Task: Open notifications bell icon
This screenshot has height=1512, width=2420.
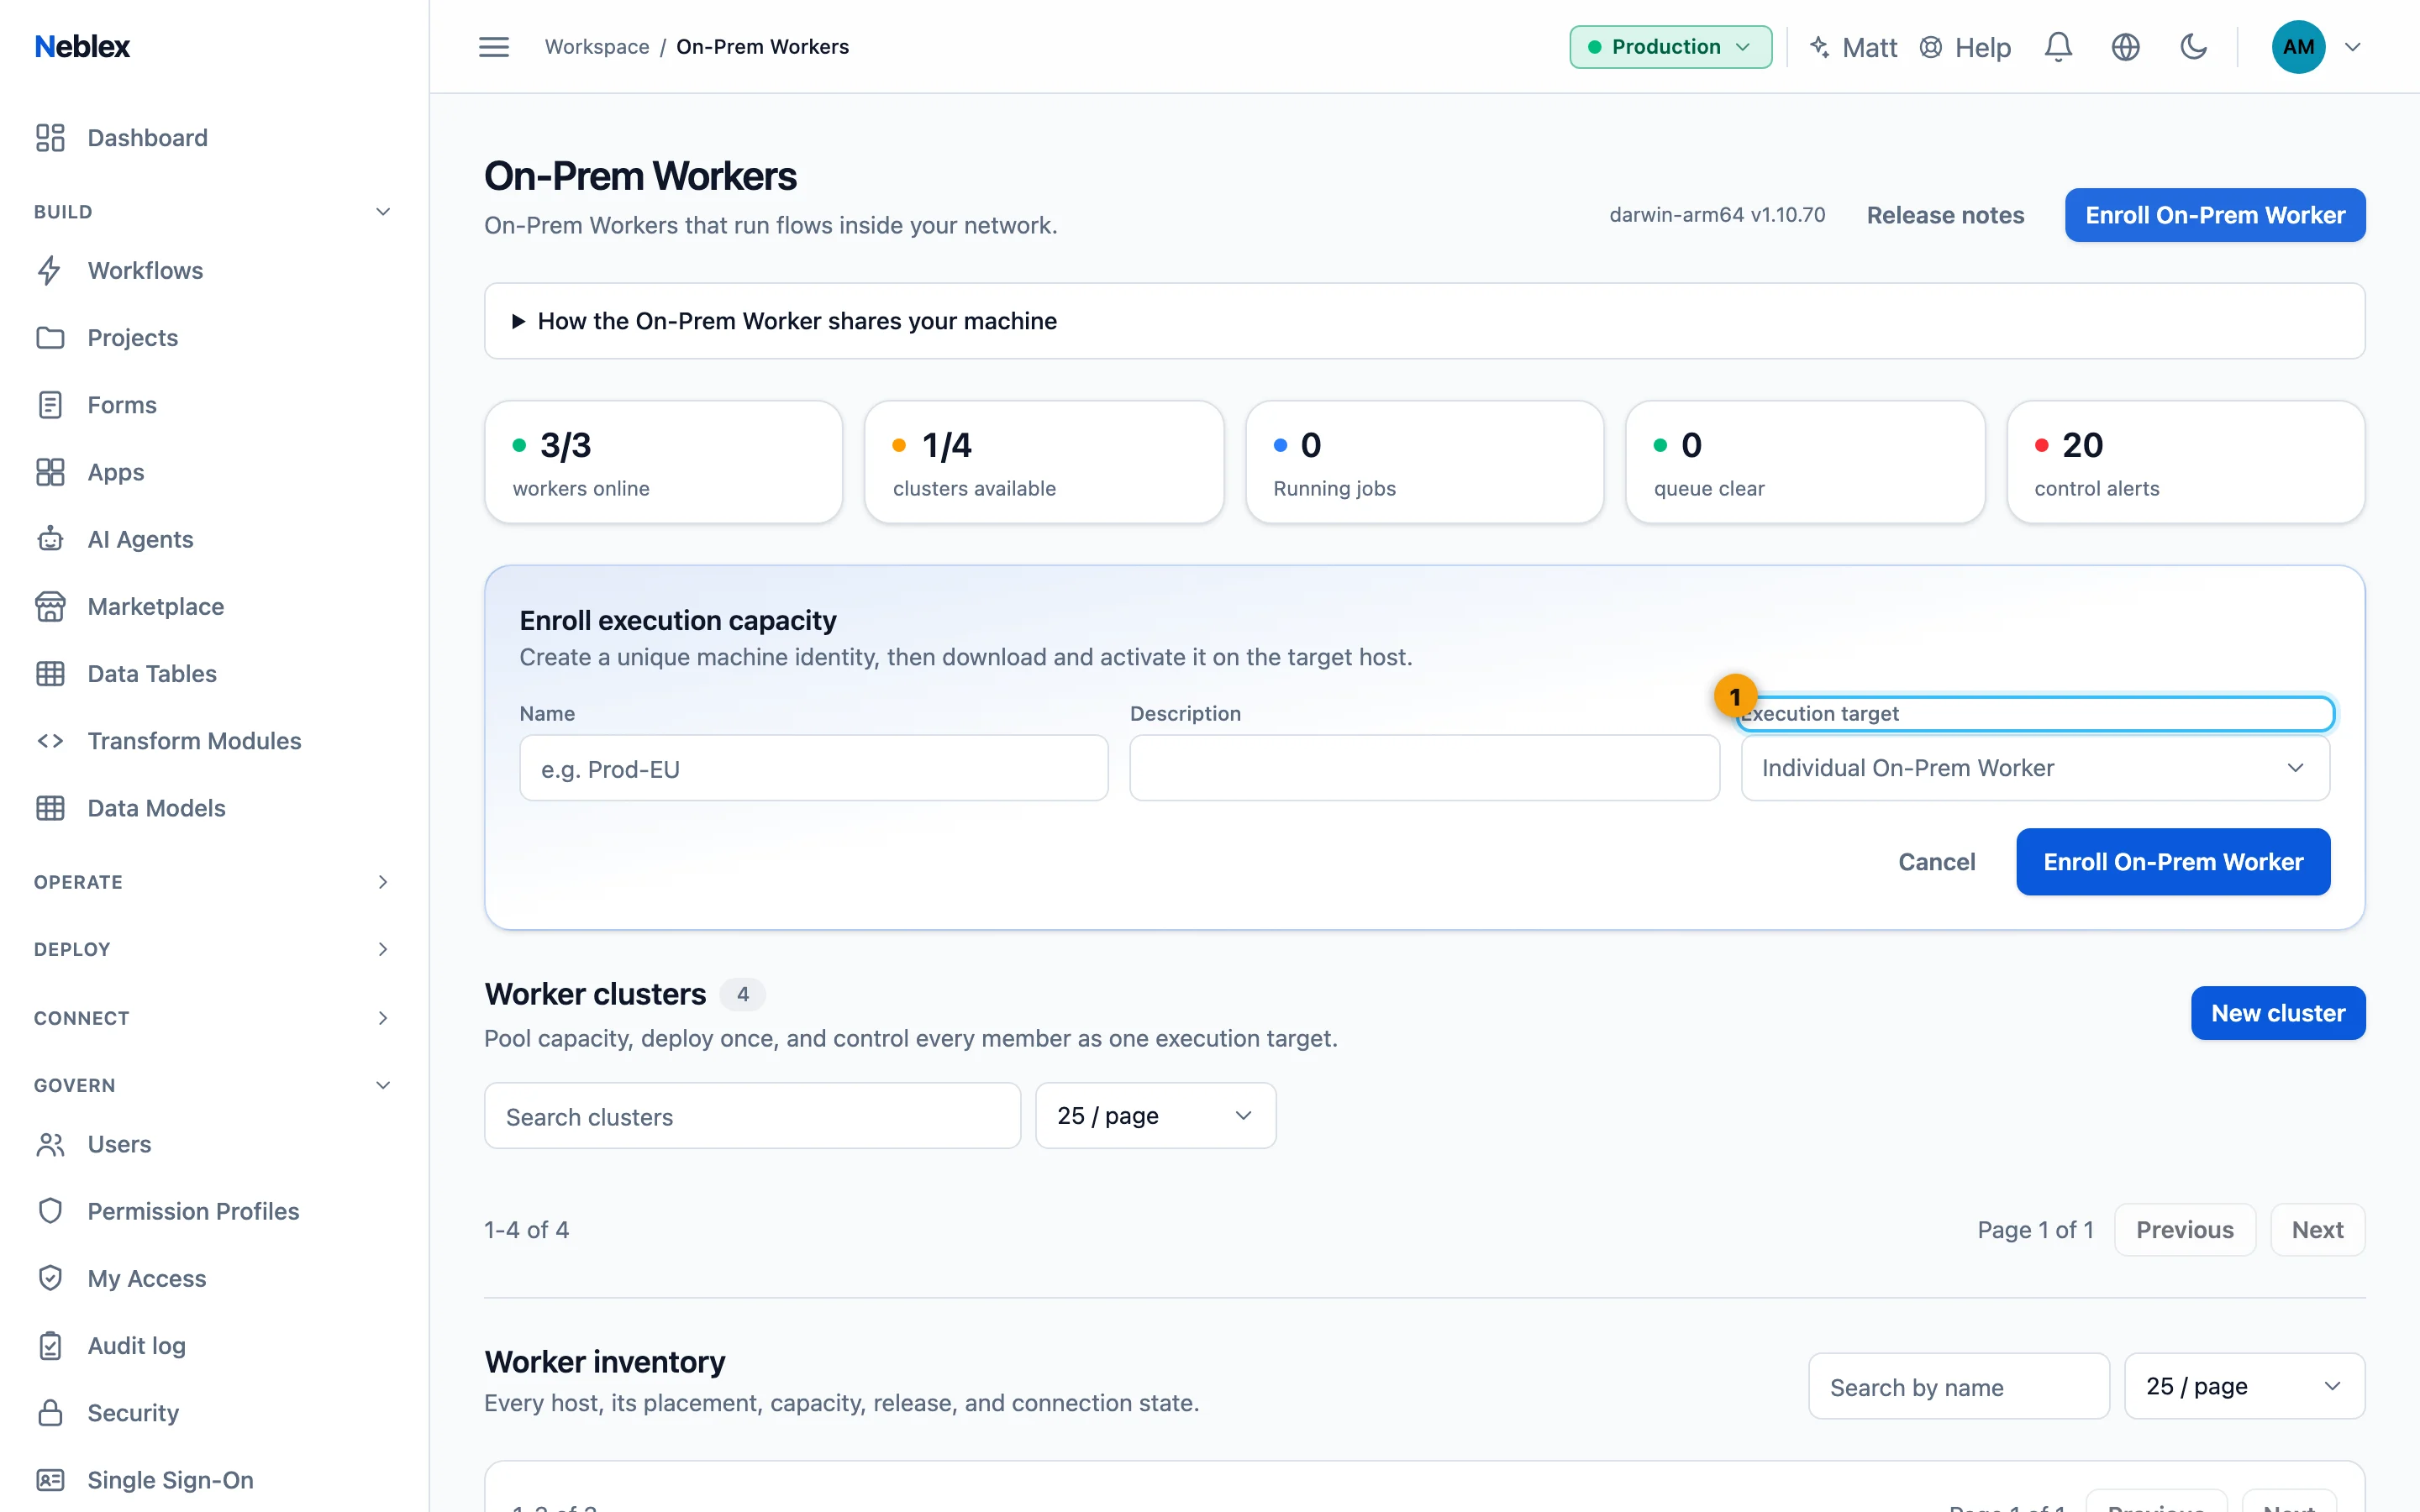Action: (2058, 47)
